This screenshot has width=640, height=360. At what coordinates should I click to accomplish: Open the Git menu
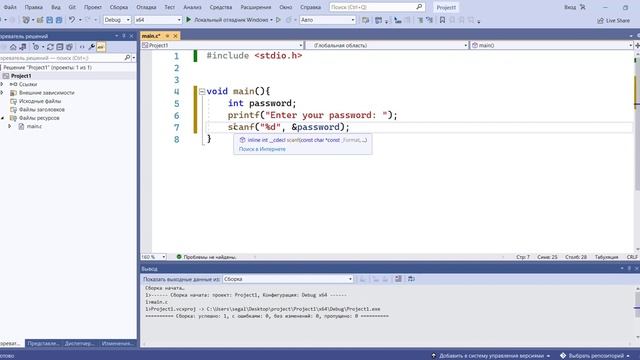click(72, 7)
